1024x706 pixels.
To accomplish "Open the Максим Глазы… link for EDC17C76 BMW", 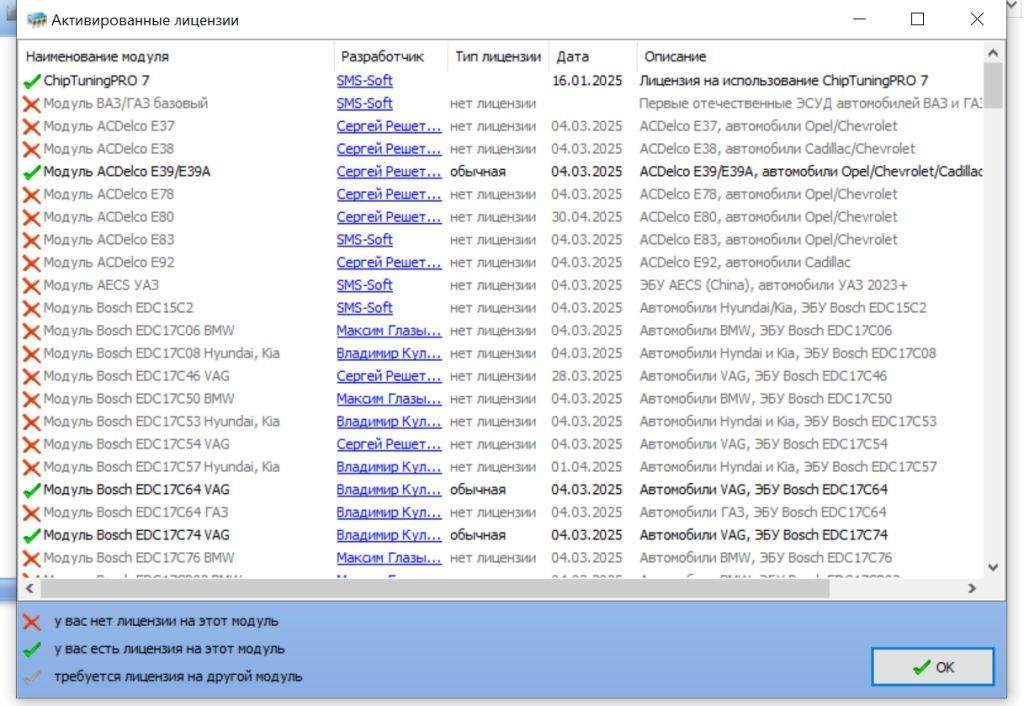I will pyautogui.click(x=389, y=558).
